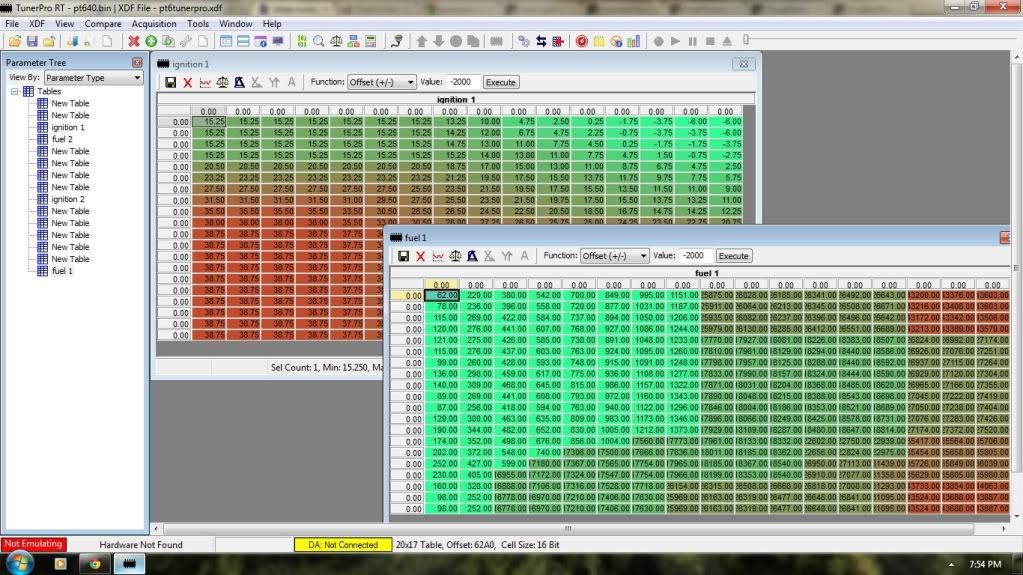Click the open bin file folder icon
The width and height of the screenshot is (1023, 575).
click(14, 41)
